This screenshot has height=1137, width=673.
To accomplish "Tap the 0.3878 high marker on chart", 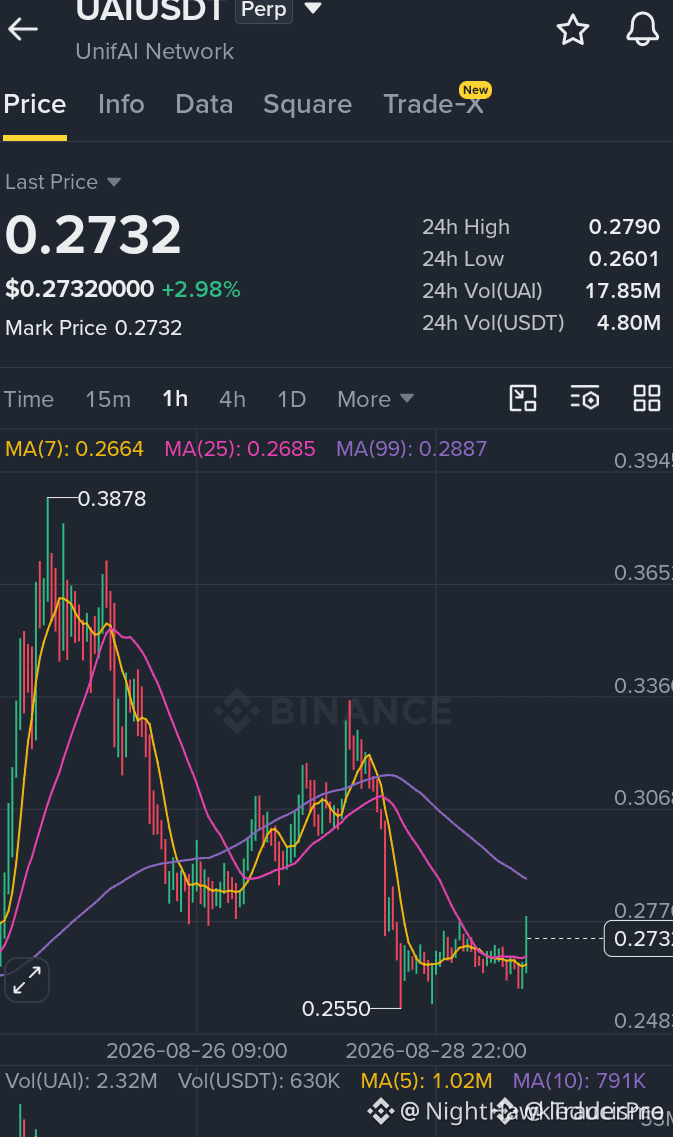I will [112, 499].
